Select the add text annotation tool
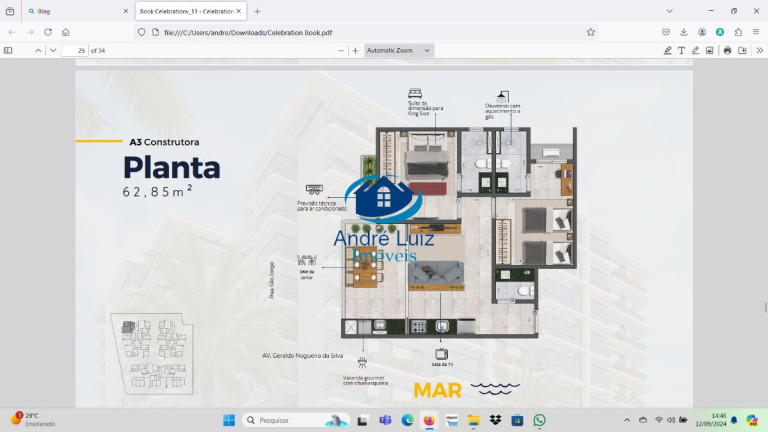The height and width of the screenshot is (432, 768). [681, 50]
